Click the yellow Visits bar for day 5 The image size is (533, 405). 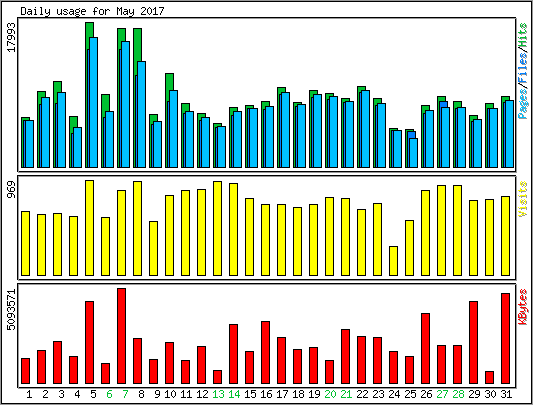point(89,228)
